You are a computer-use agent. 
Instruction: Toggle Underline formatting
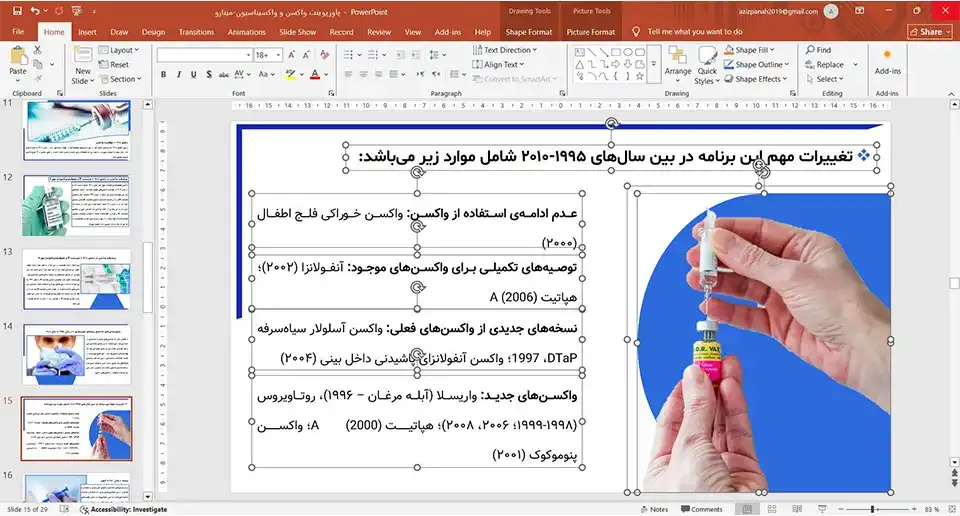193,75
